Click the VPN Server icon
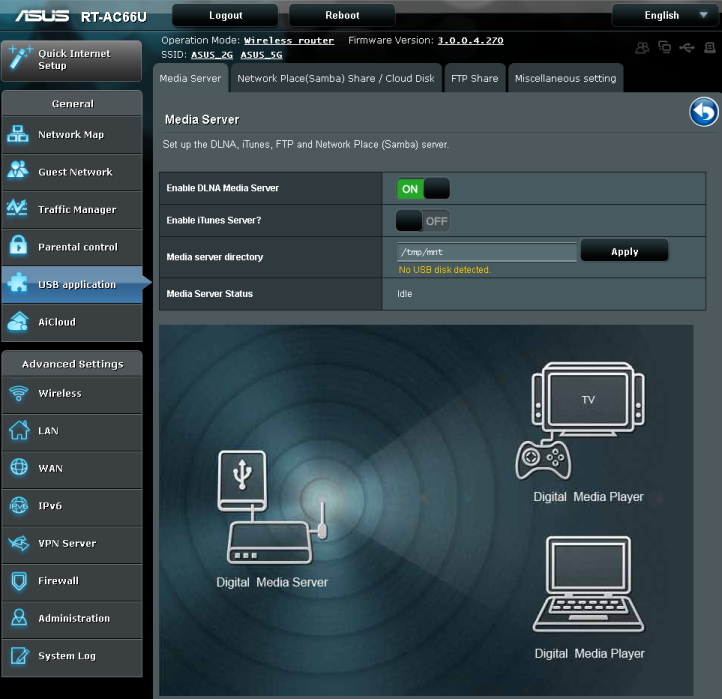The image size is (722, 699). coord(19,543)
